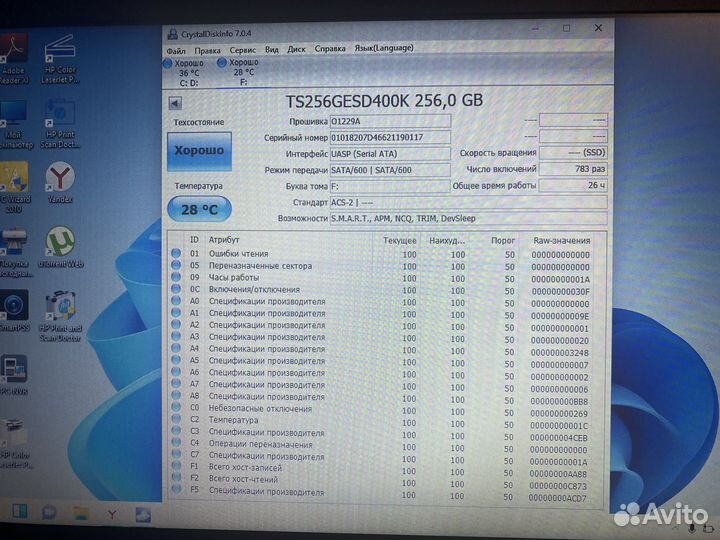Click the 28 °C temperature button
Image resolution: width=720 pixels, height=540 pixels.
pyautogui.click(x=199, y=209)
